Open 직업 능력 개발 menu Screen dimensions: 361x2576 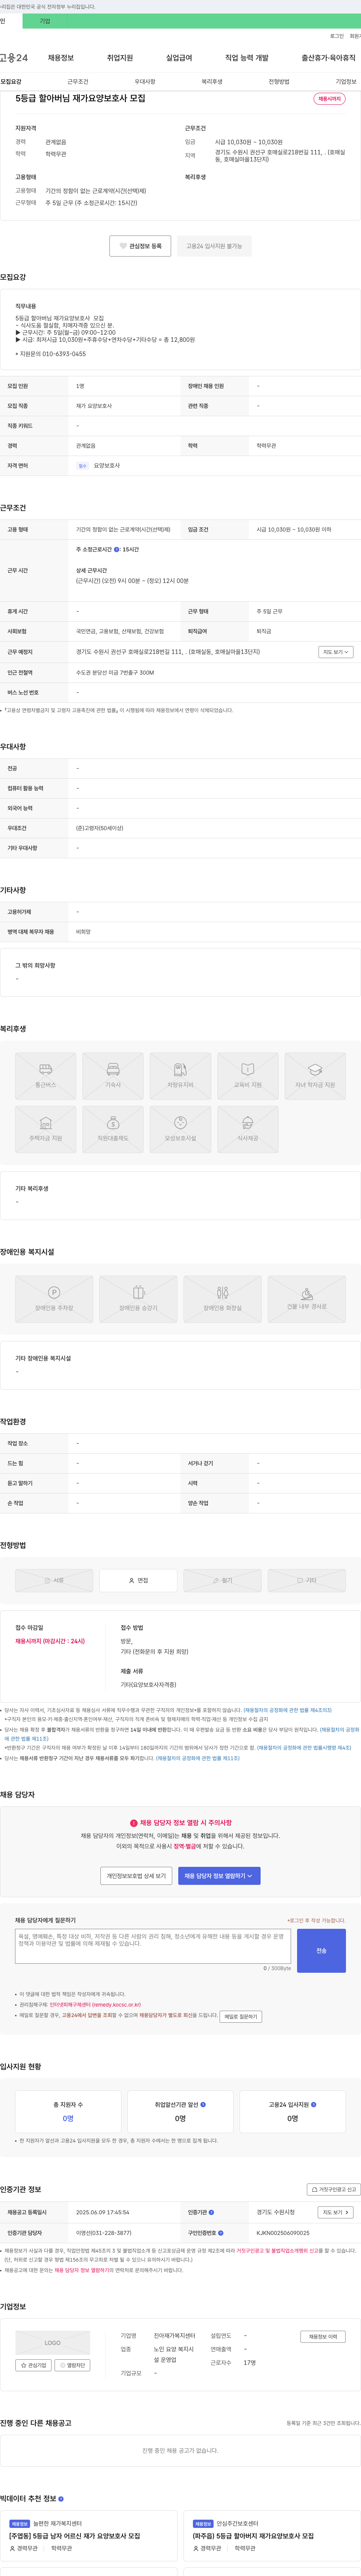tap(247, 58)
